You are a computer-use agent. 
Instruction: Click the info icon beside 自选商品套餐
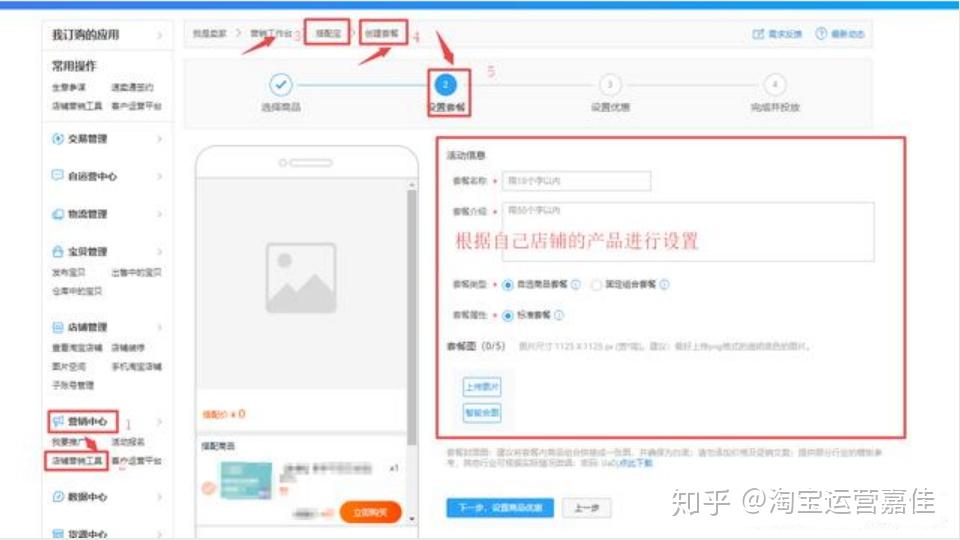(576, 284)
